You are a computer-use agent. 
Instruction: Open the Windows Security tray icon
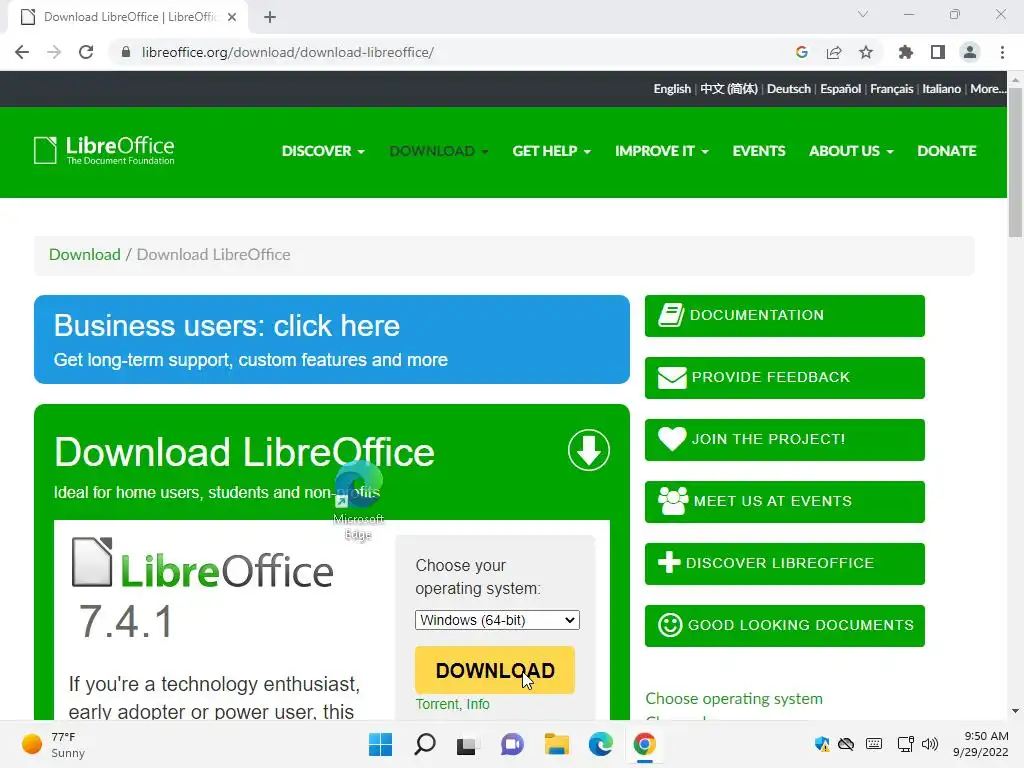(822, 744)
